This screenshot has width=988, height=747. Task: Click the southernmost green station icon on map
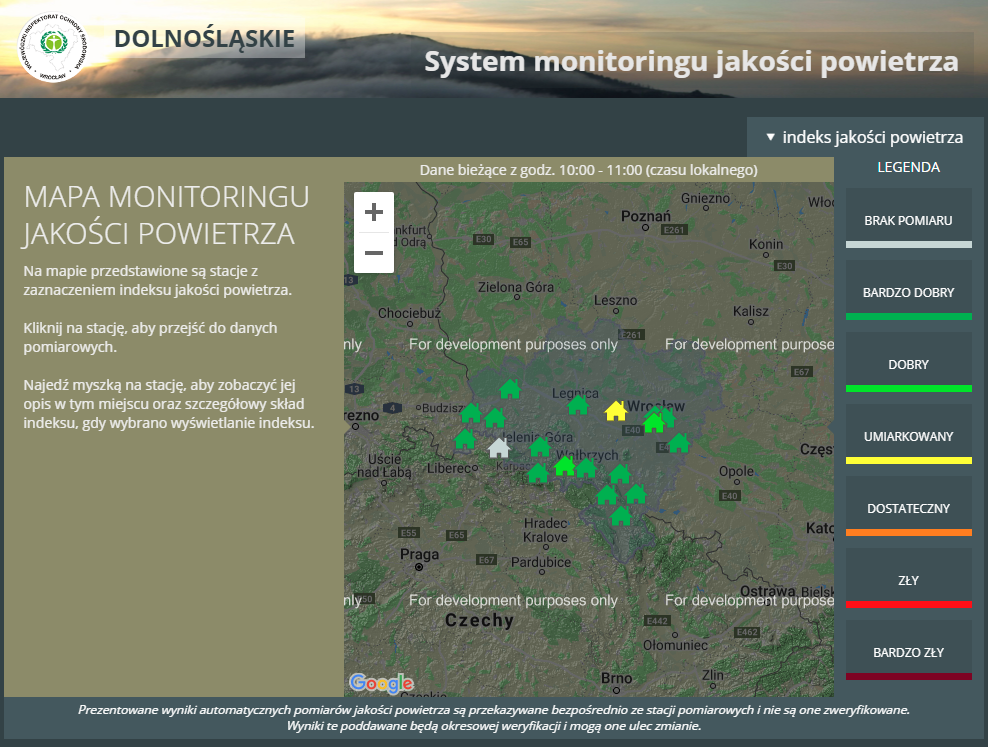click(x=621, y=516)
